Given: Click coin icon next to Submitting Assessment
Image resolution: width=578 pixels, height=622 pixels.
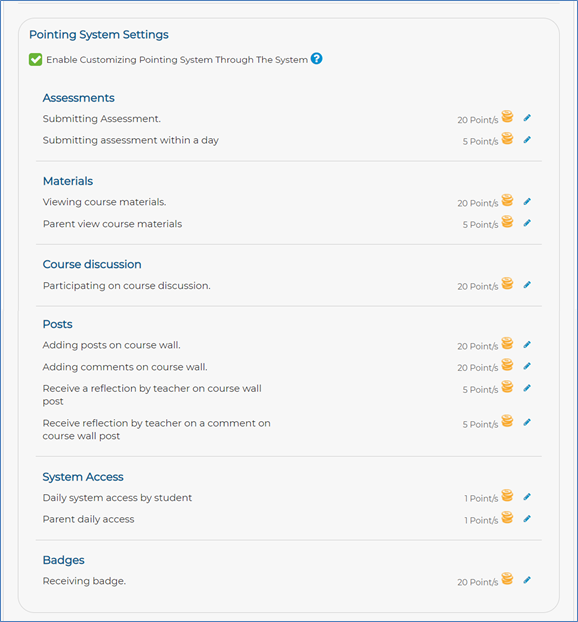Looking at the screenshot, I should (507, 117).
